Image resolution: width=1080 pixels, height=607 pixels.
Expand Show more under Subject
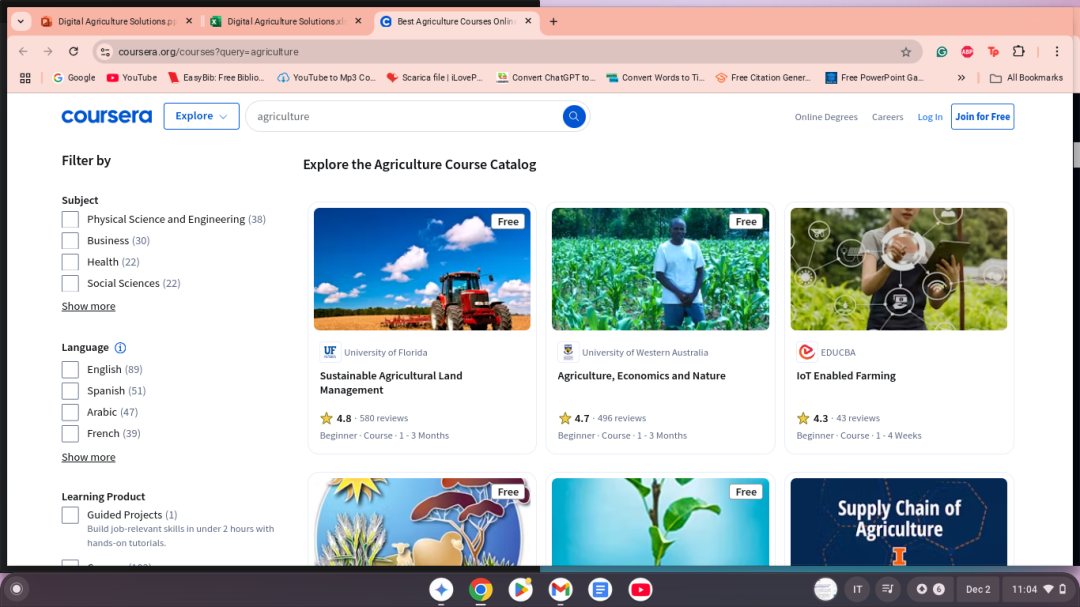[88, 306]
